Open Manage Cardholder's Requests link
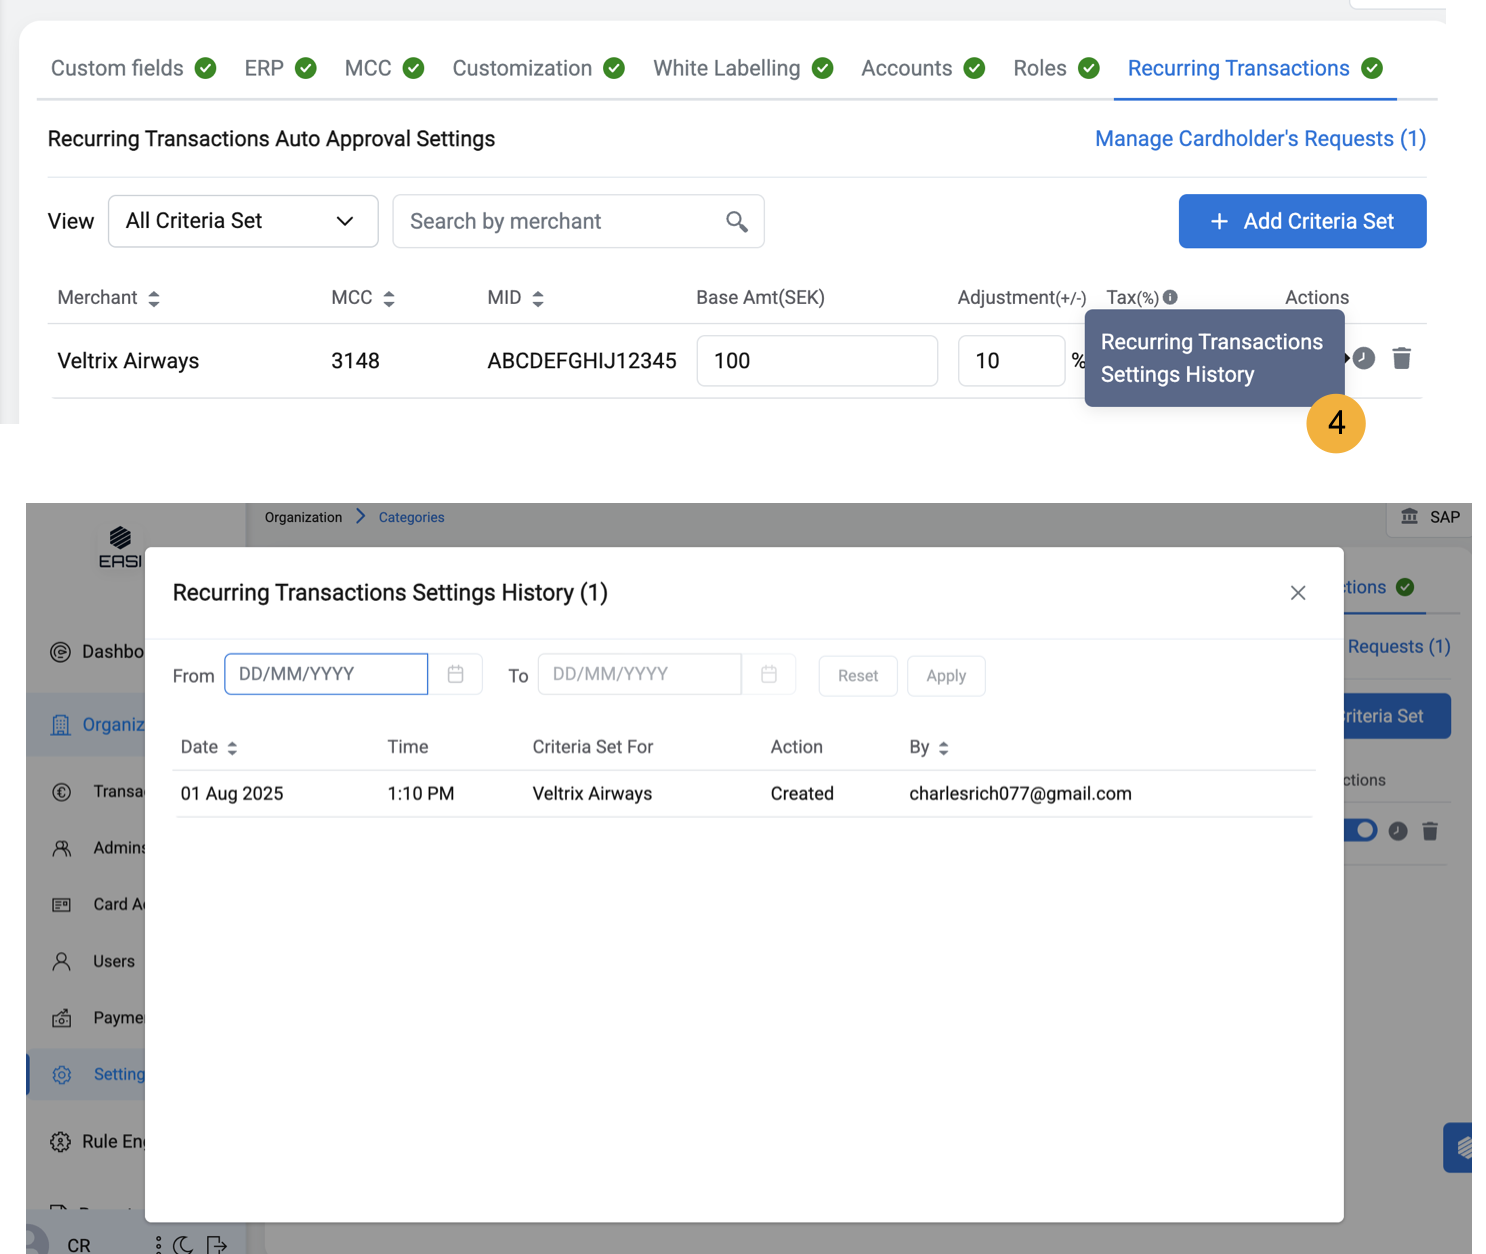Screen dimensions: 1486x1254 point(1259,139)
